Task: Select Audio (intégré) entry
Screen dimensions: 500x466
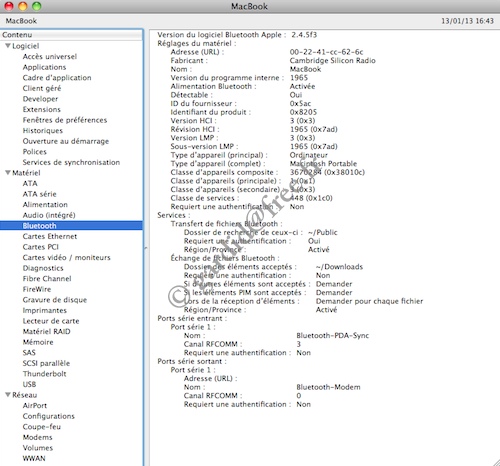Action: click(x=49, y=215)
